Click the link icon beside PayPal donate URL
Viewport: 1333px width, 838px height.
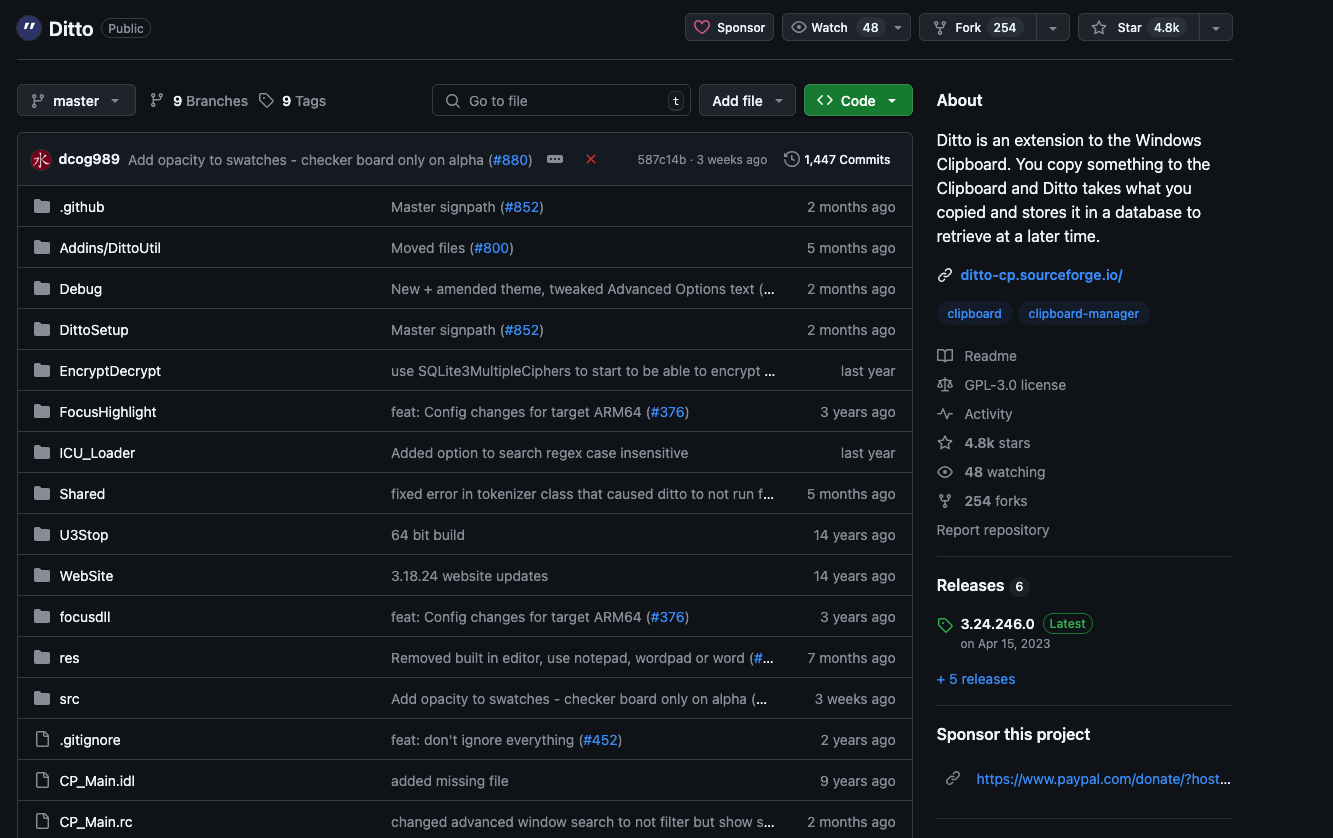point(953,779)
